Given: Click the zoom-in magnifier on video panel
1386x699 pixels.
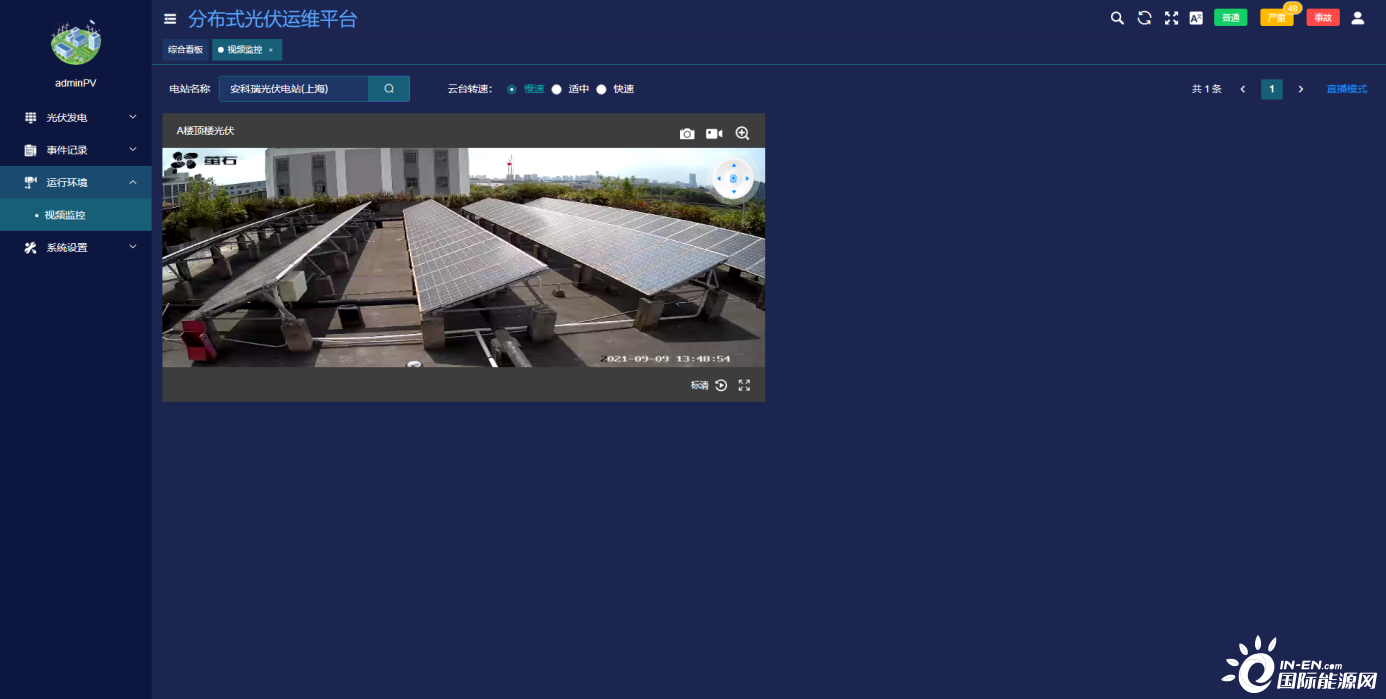Looking at the screenshot, I should (x=742, y=134).
